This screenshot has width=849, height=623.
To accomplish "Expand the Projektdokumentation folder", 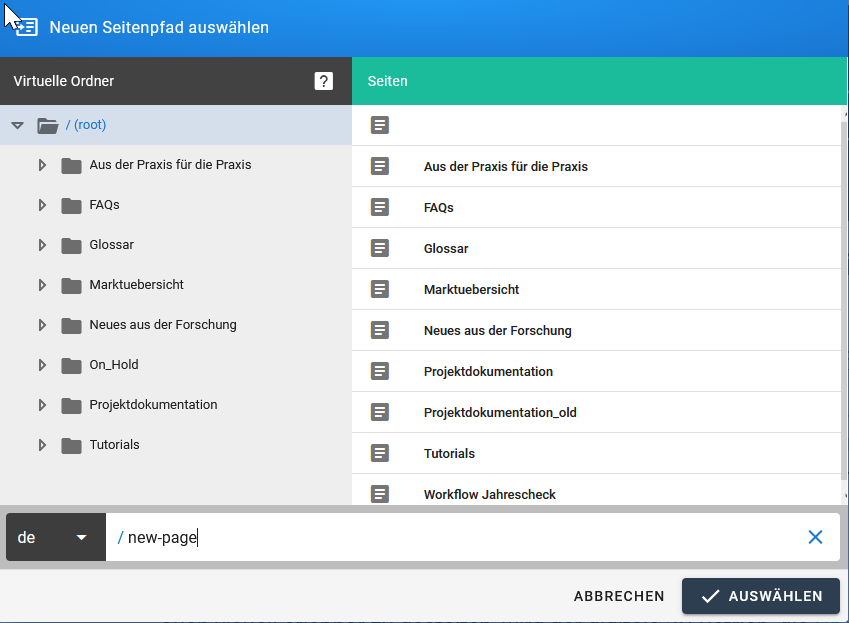I will point(42,405).
